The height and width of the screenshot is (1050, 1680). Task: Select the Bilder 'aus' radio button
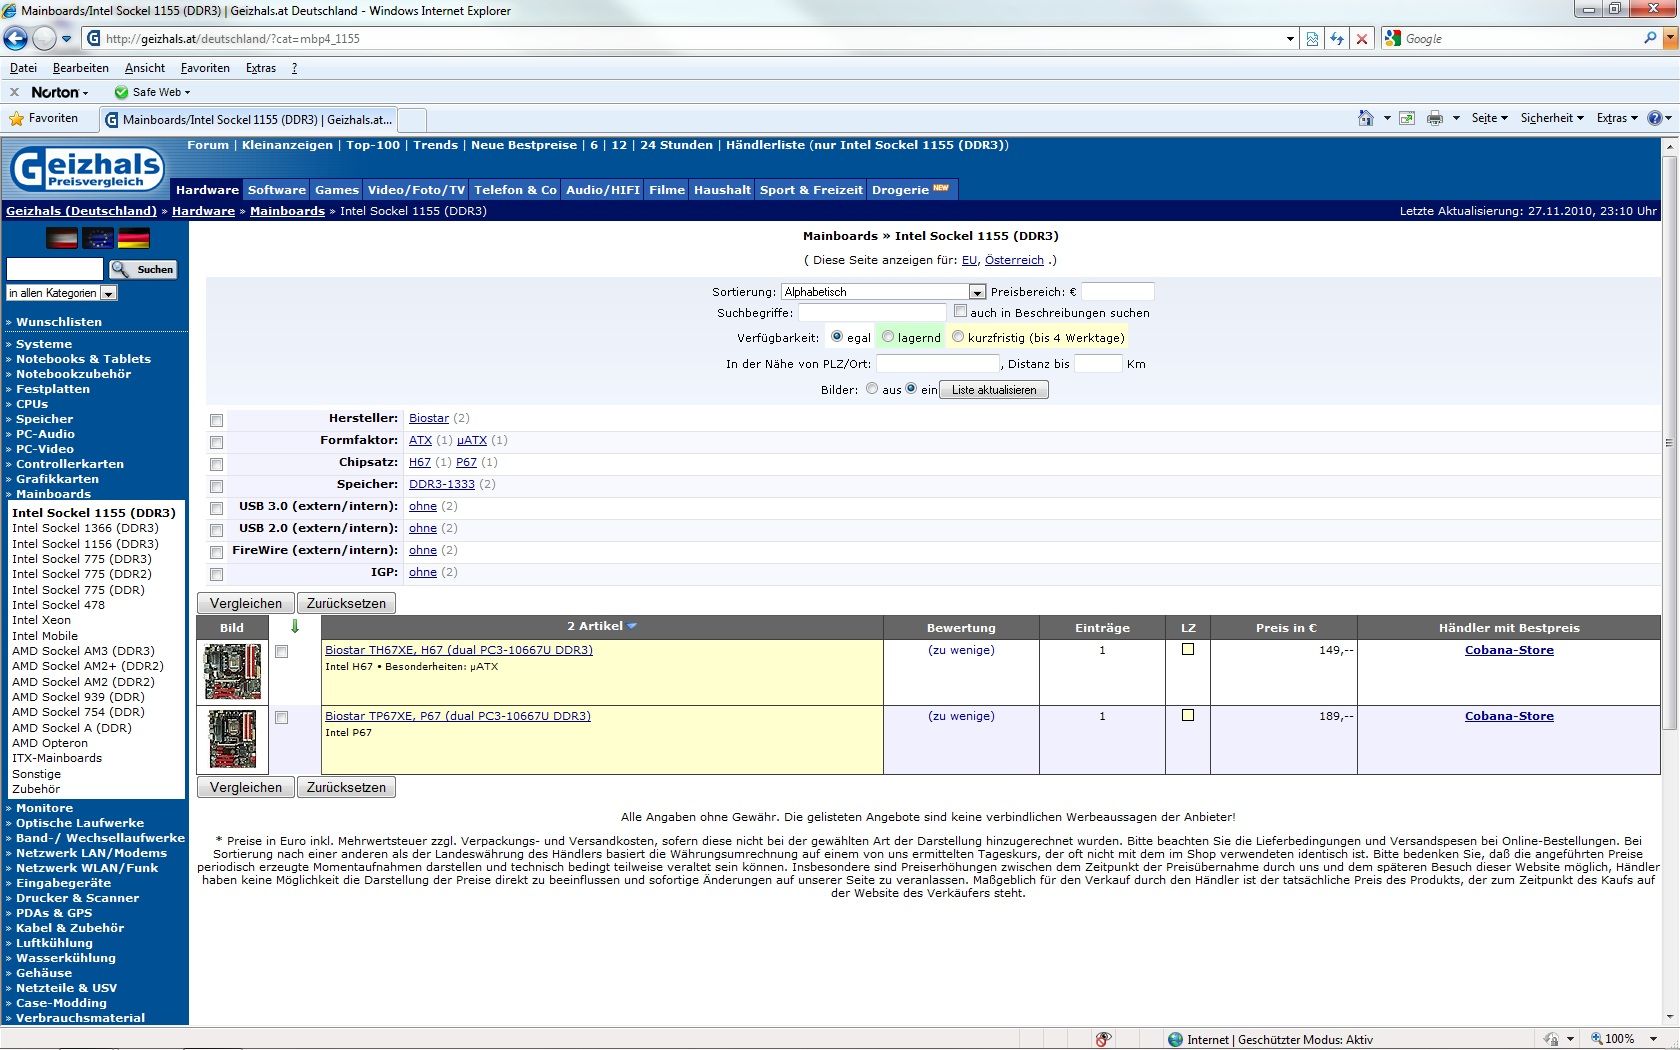pos(872,389)
